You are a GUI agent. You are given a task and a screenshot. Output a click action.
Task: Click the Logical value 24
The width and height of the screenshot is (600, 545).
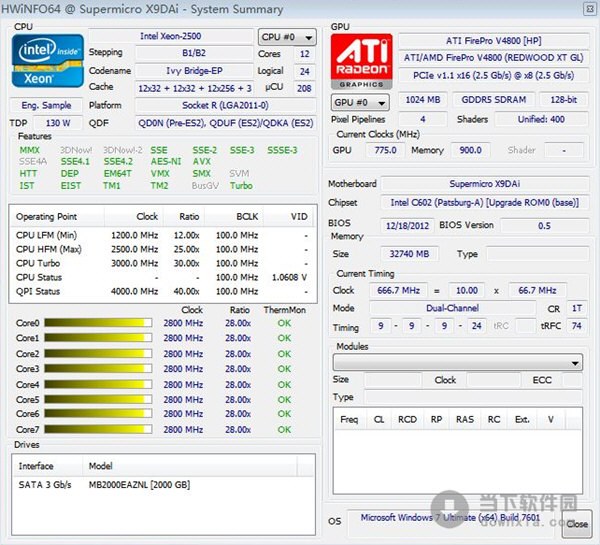[x=305, y=72]
